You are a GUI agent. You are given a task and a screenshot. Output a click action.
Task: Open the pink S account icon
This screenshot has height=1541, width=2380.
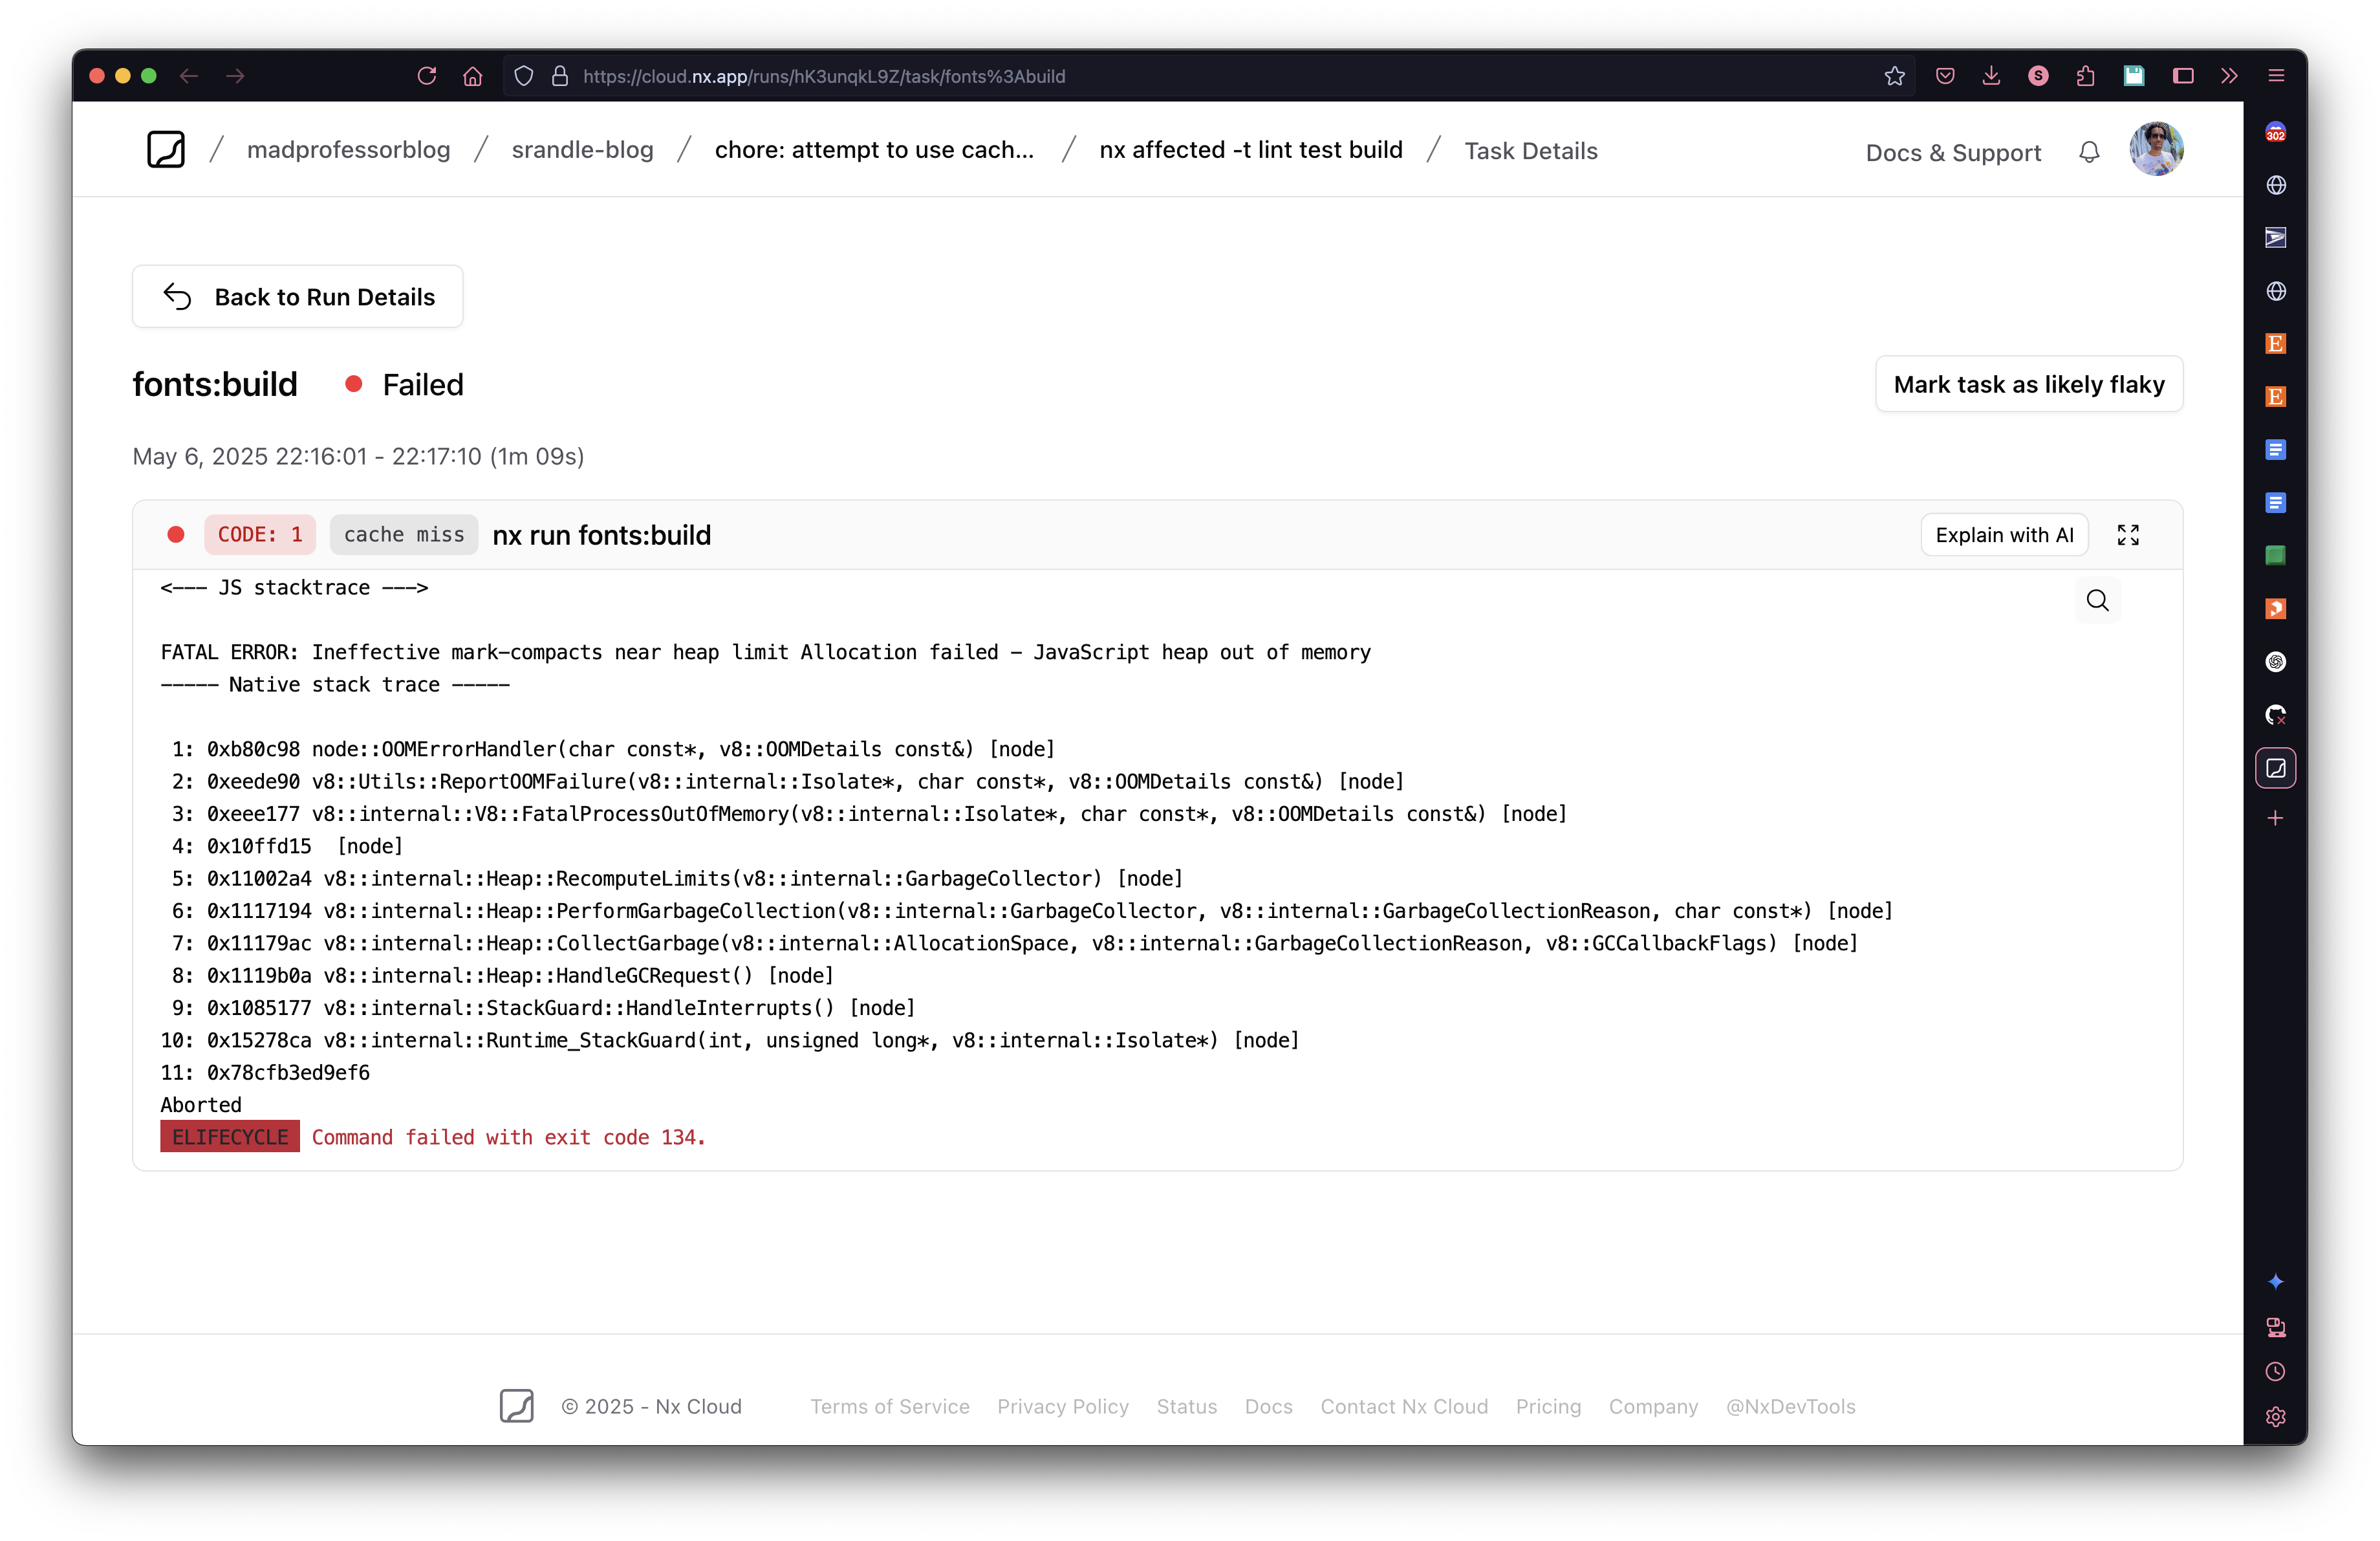(2038, 76)
